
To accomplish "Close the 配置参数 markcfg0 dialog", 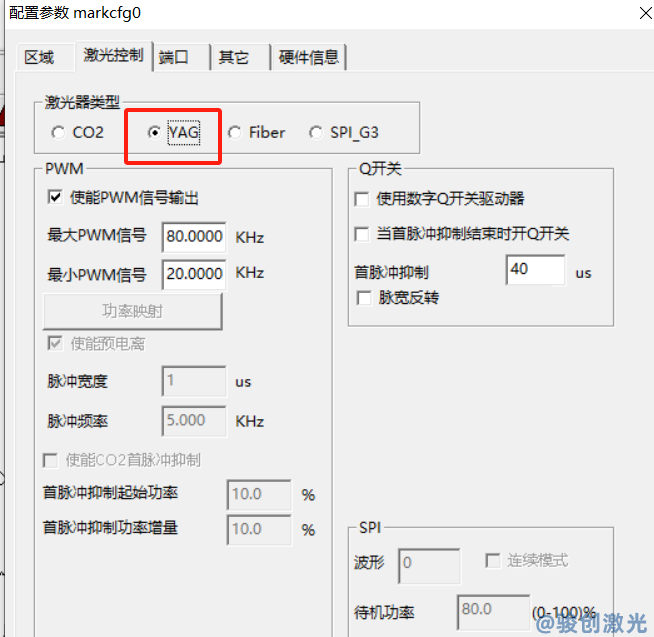I will (645, 13).
